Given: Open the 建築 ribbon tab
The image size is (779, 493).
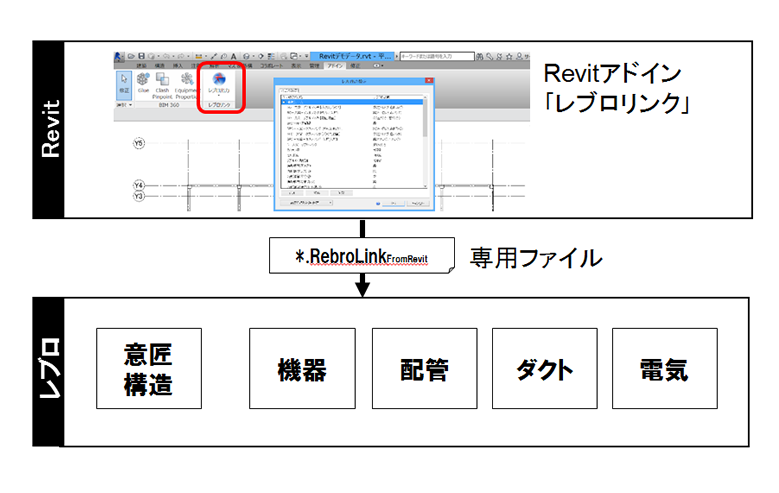Looking at the screenshot, I should [x=142, y=66].
